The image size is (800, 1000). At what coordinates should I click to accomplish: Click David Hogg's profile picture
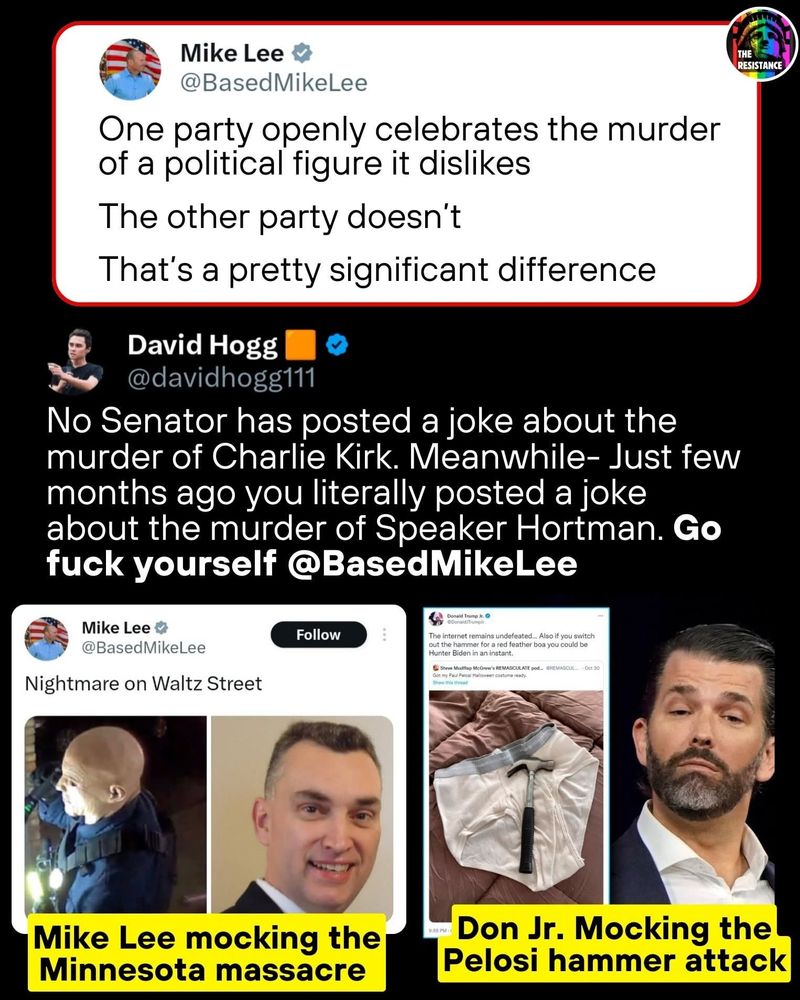pos(75,361)
